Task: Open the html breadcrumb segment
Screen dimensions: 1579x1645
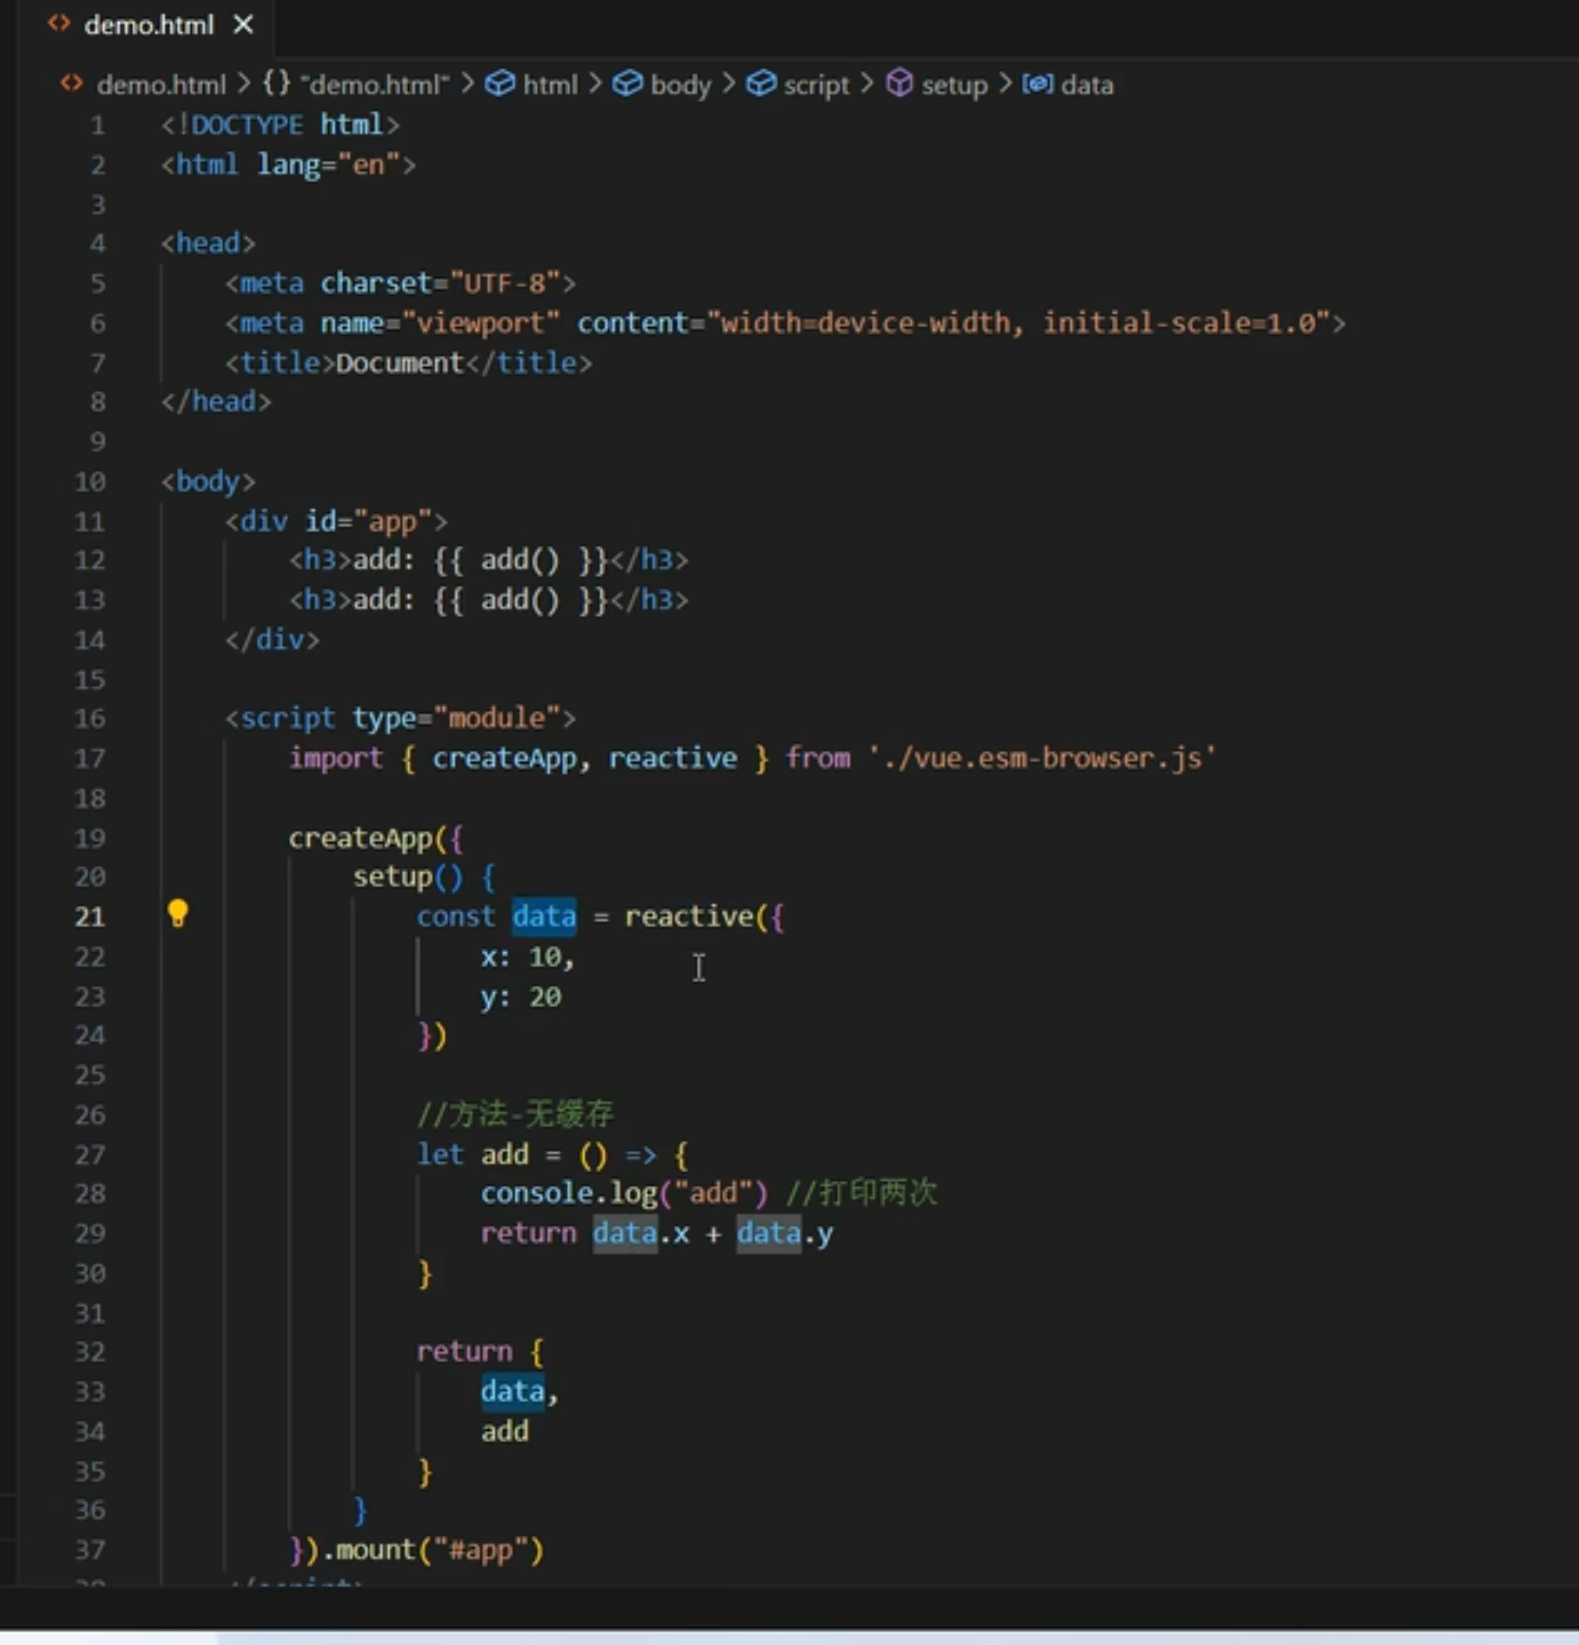Action: click(550, 85)
